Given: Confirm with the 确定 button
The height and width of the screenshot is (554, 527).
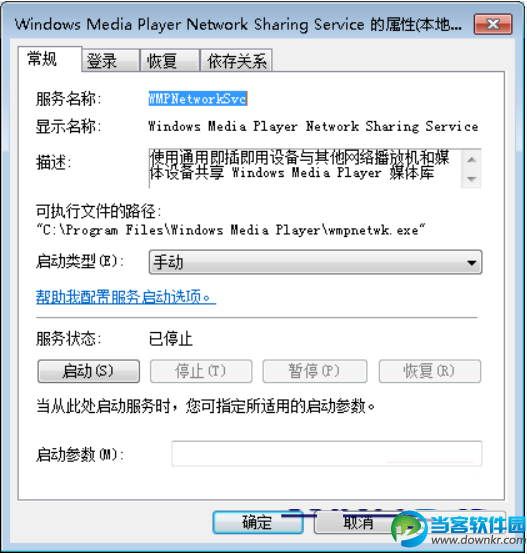Looking at the screenshot, I should tap(258, 522).
